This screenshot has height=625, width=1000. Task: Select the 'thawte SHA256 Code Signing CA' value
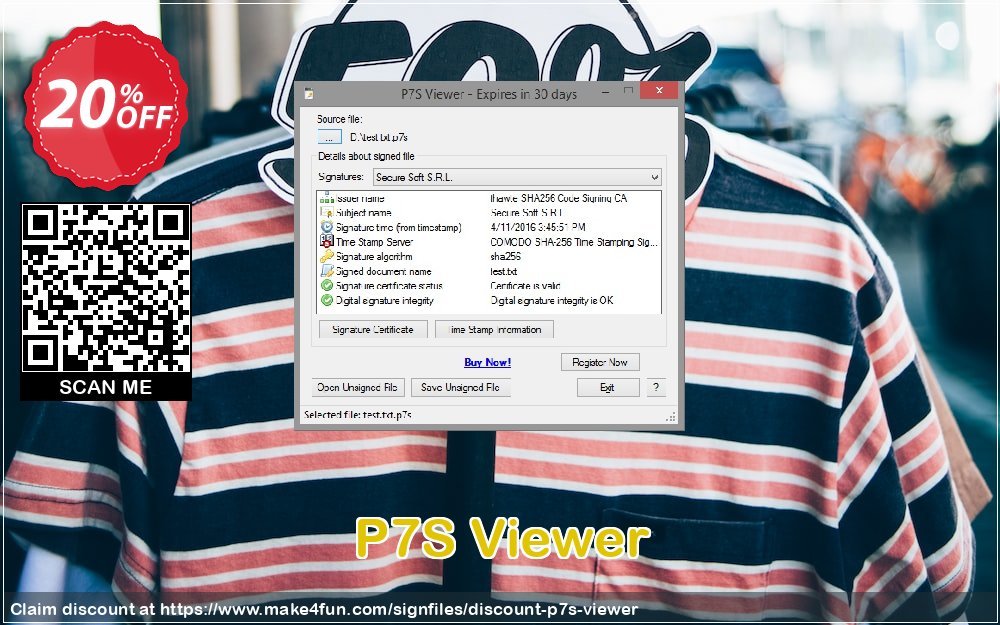pyautogui.click(x=559, y=198)
